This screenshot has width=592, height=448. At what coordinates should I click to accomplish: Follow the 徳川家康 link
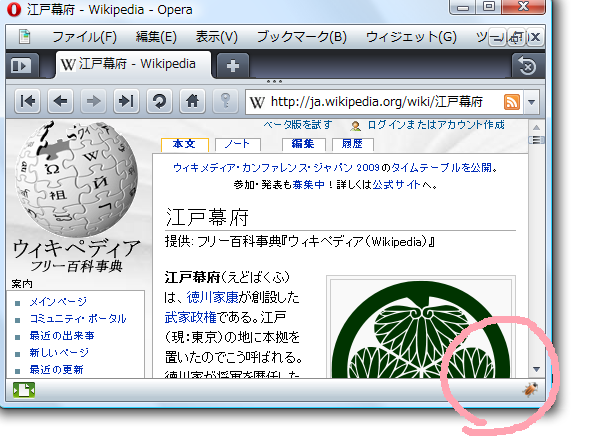tap(213, 297)
